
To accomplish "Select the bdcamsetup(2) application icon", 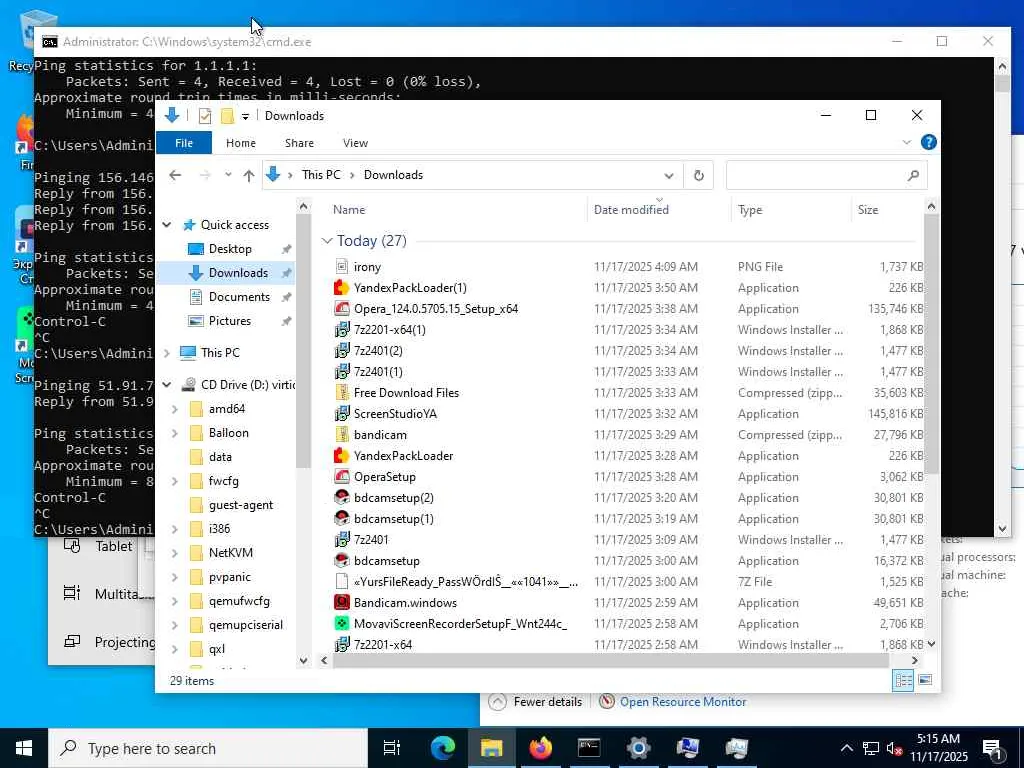I will [342, 497].
